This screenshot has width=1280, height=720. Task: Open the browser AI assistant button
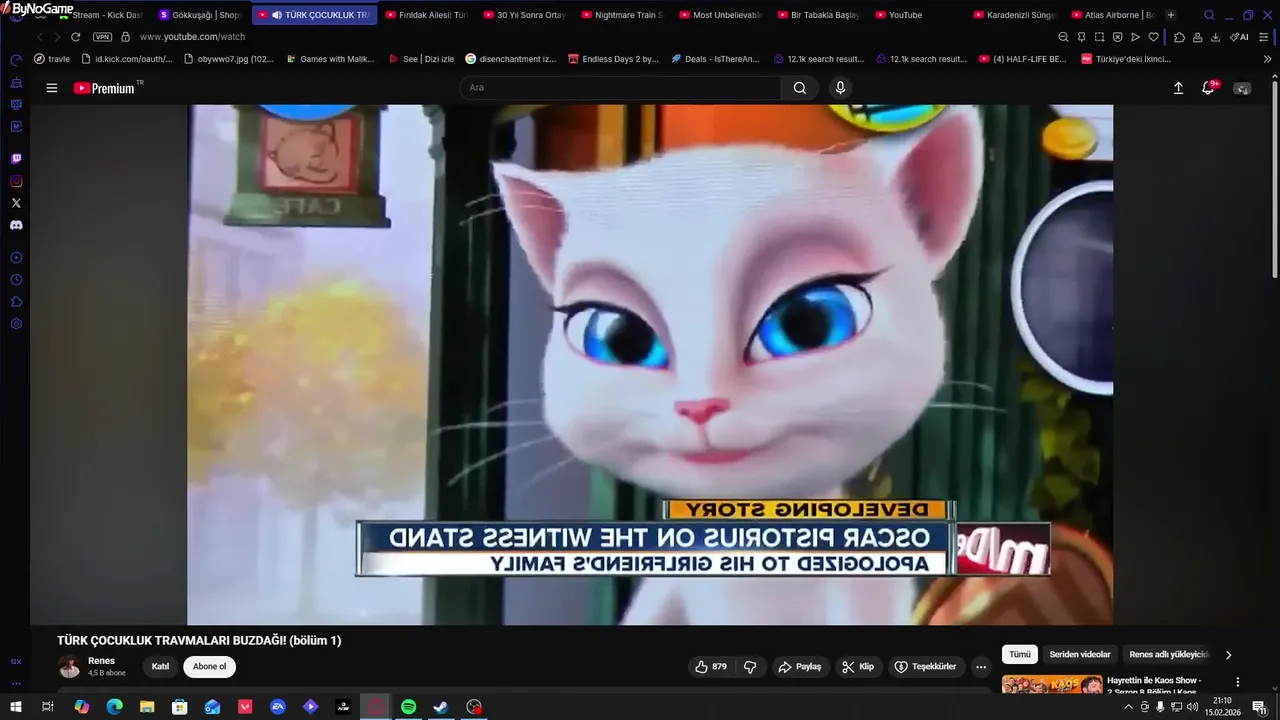point(1239,37)
